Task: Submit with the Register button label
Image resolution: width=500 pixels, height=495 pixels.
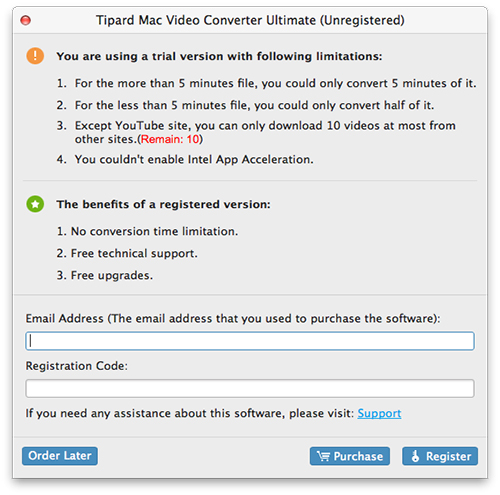Action: (448, 456)
